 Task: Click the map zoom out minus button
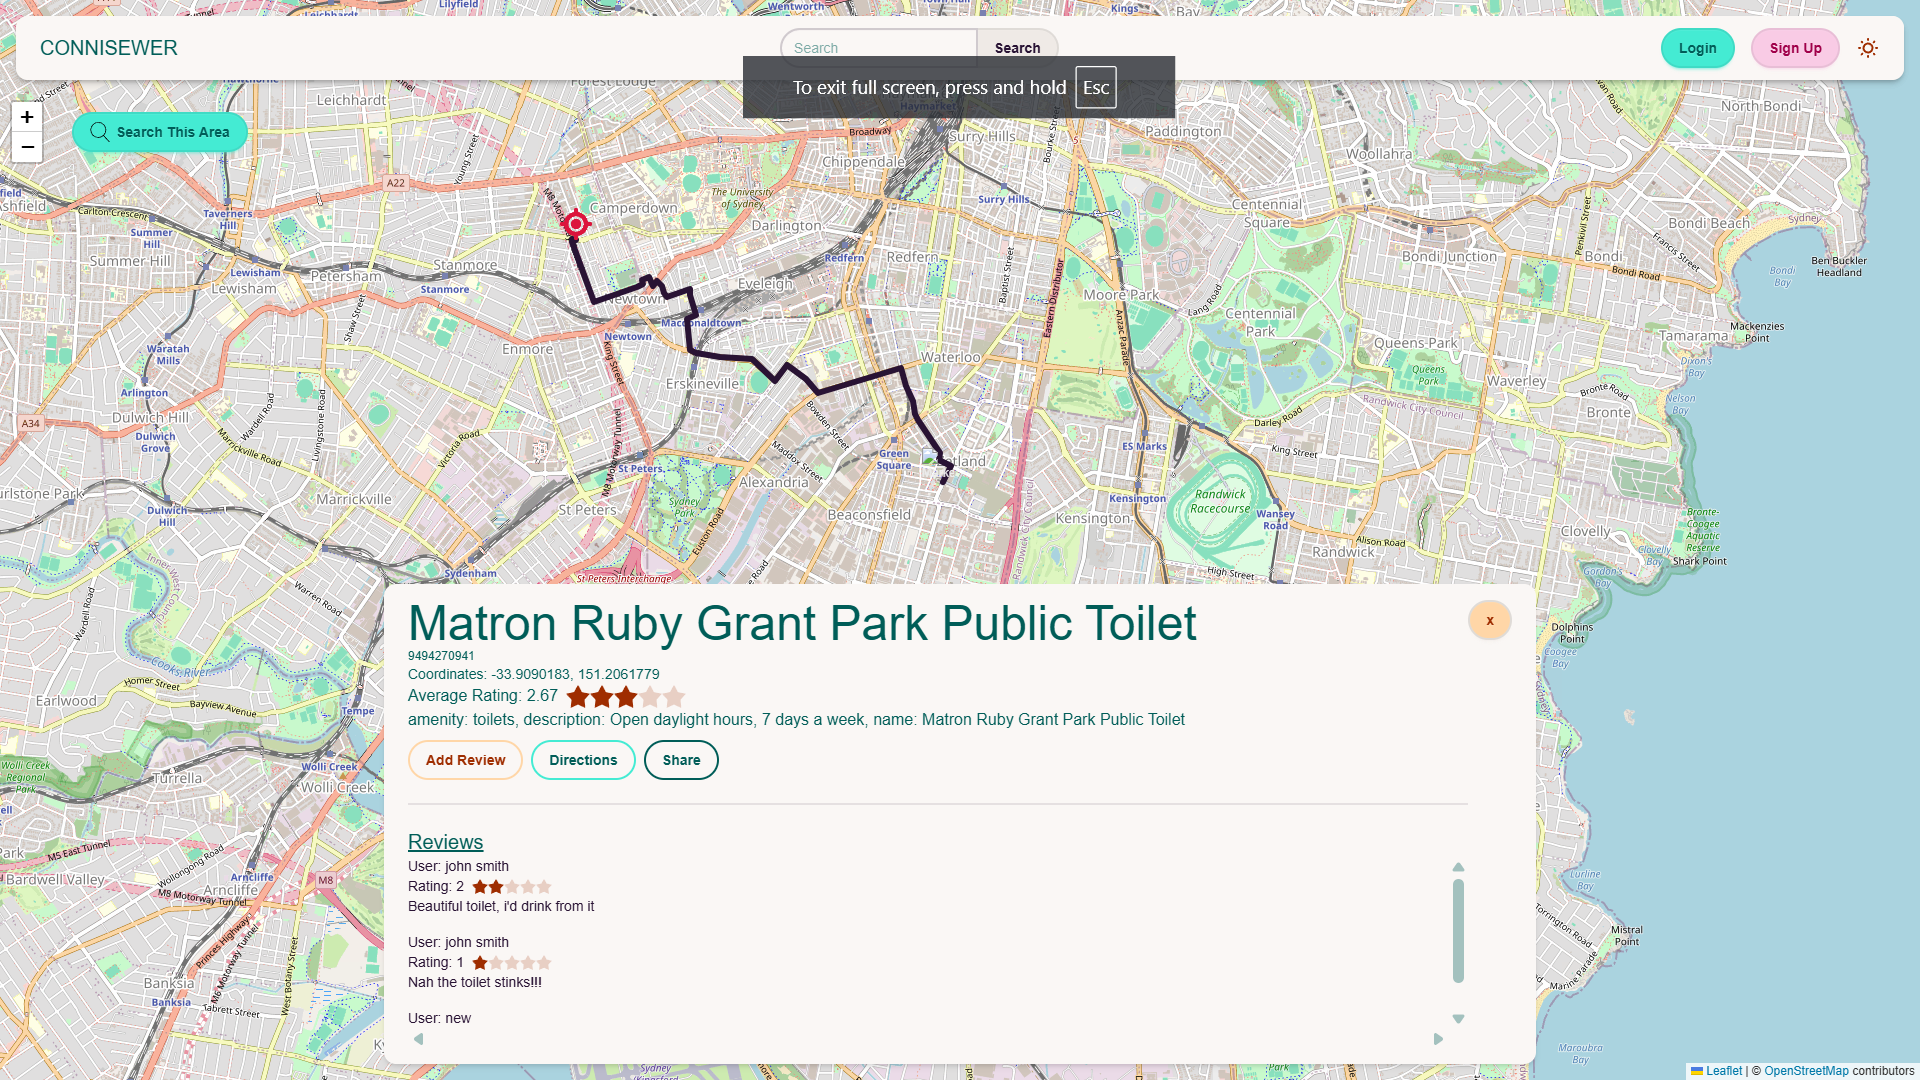point(27,147)
